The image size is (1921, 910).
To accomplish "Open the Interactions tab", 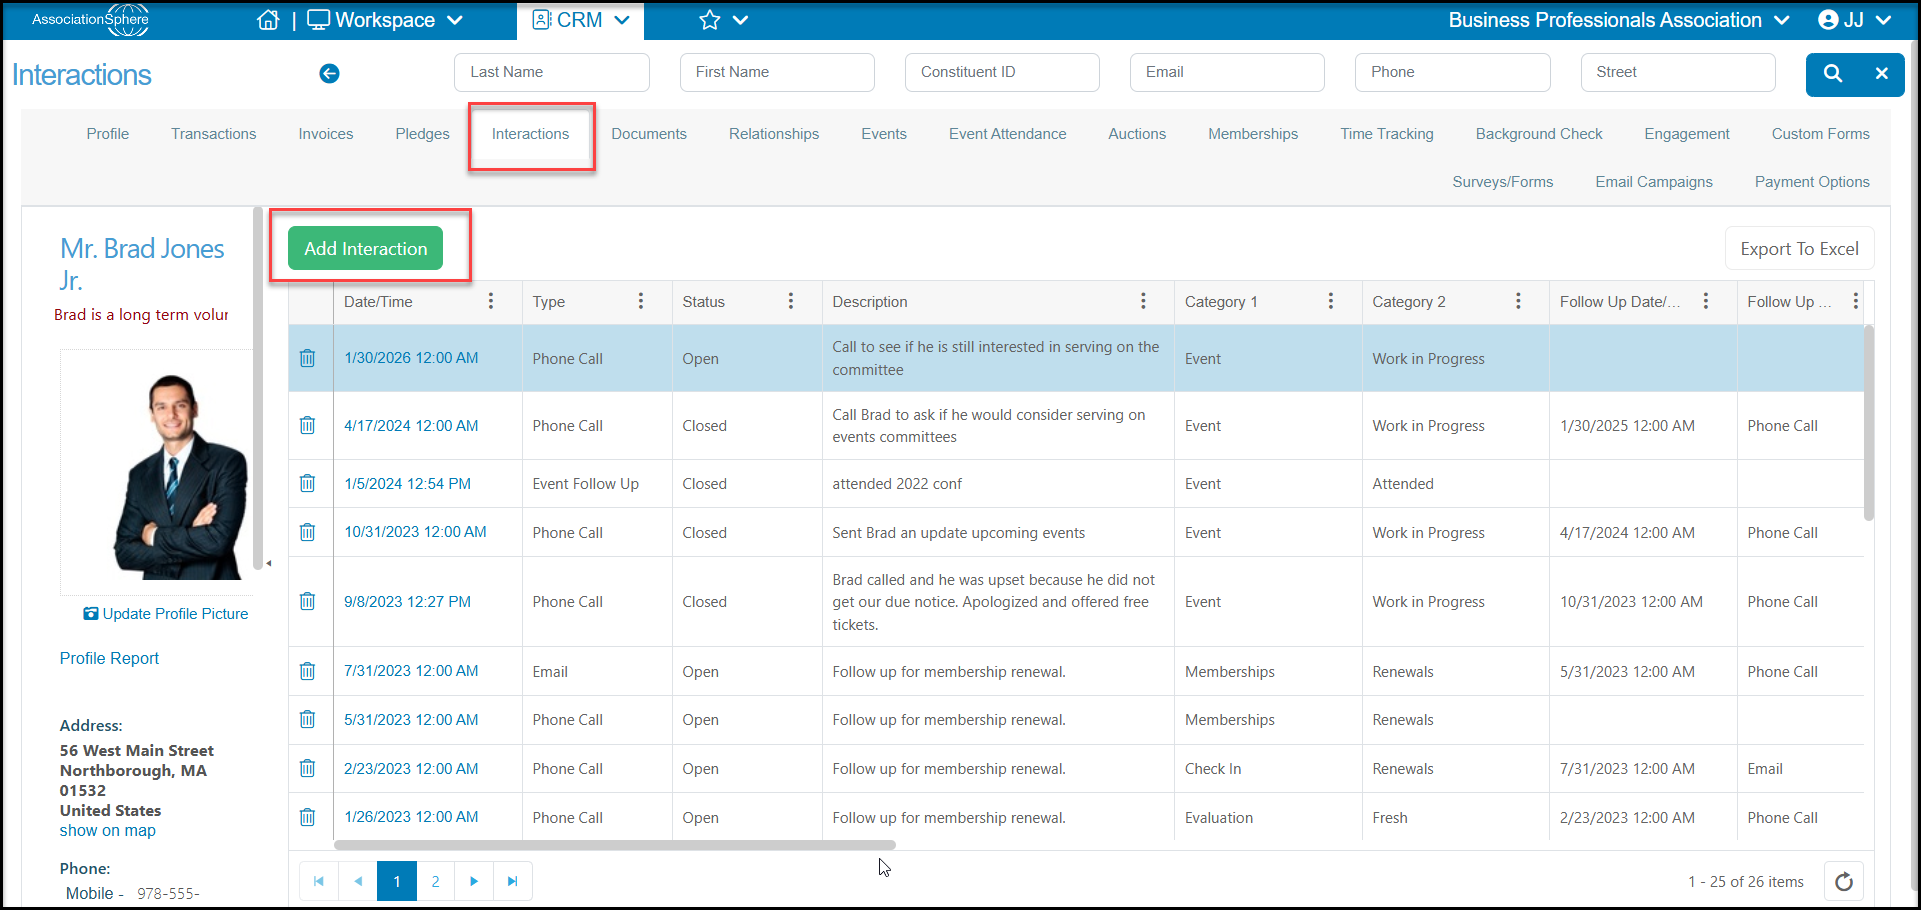I will (530, 134).
